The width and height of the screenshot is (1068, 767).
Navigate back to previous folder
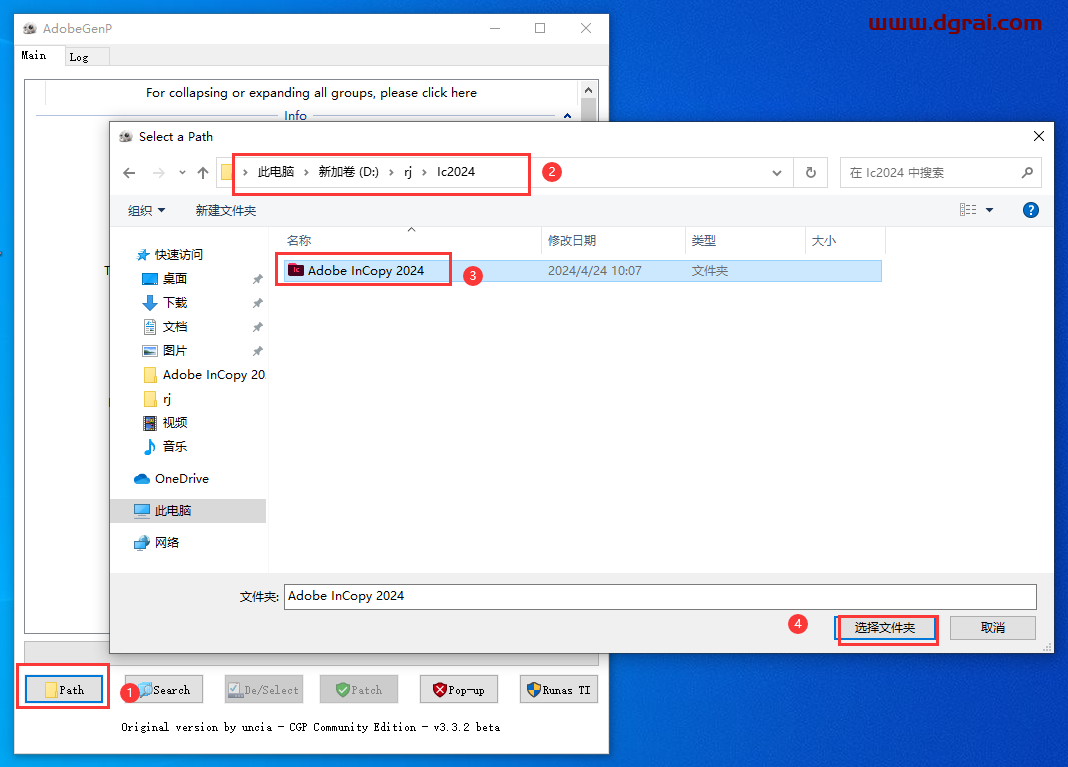(x=129, y=173)
